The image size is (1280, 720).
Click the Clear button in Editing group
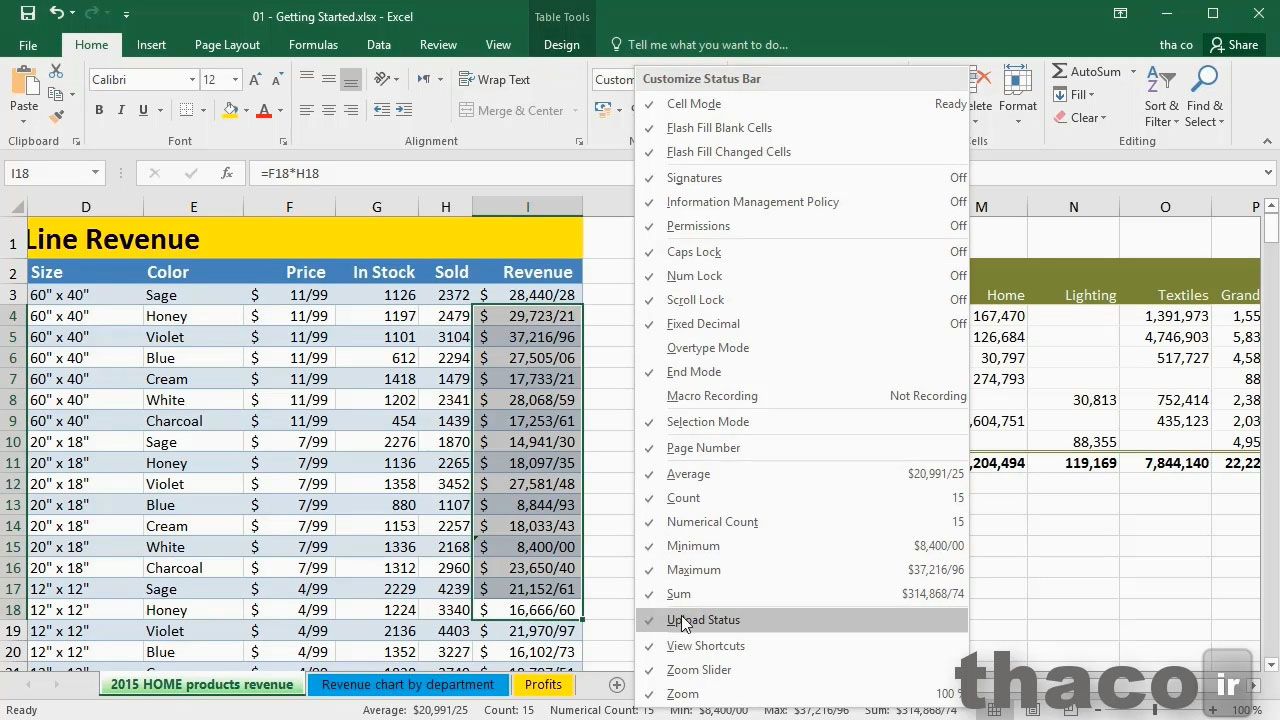click(1080, 118)
